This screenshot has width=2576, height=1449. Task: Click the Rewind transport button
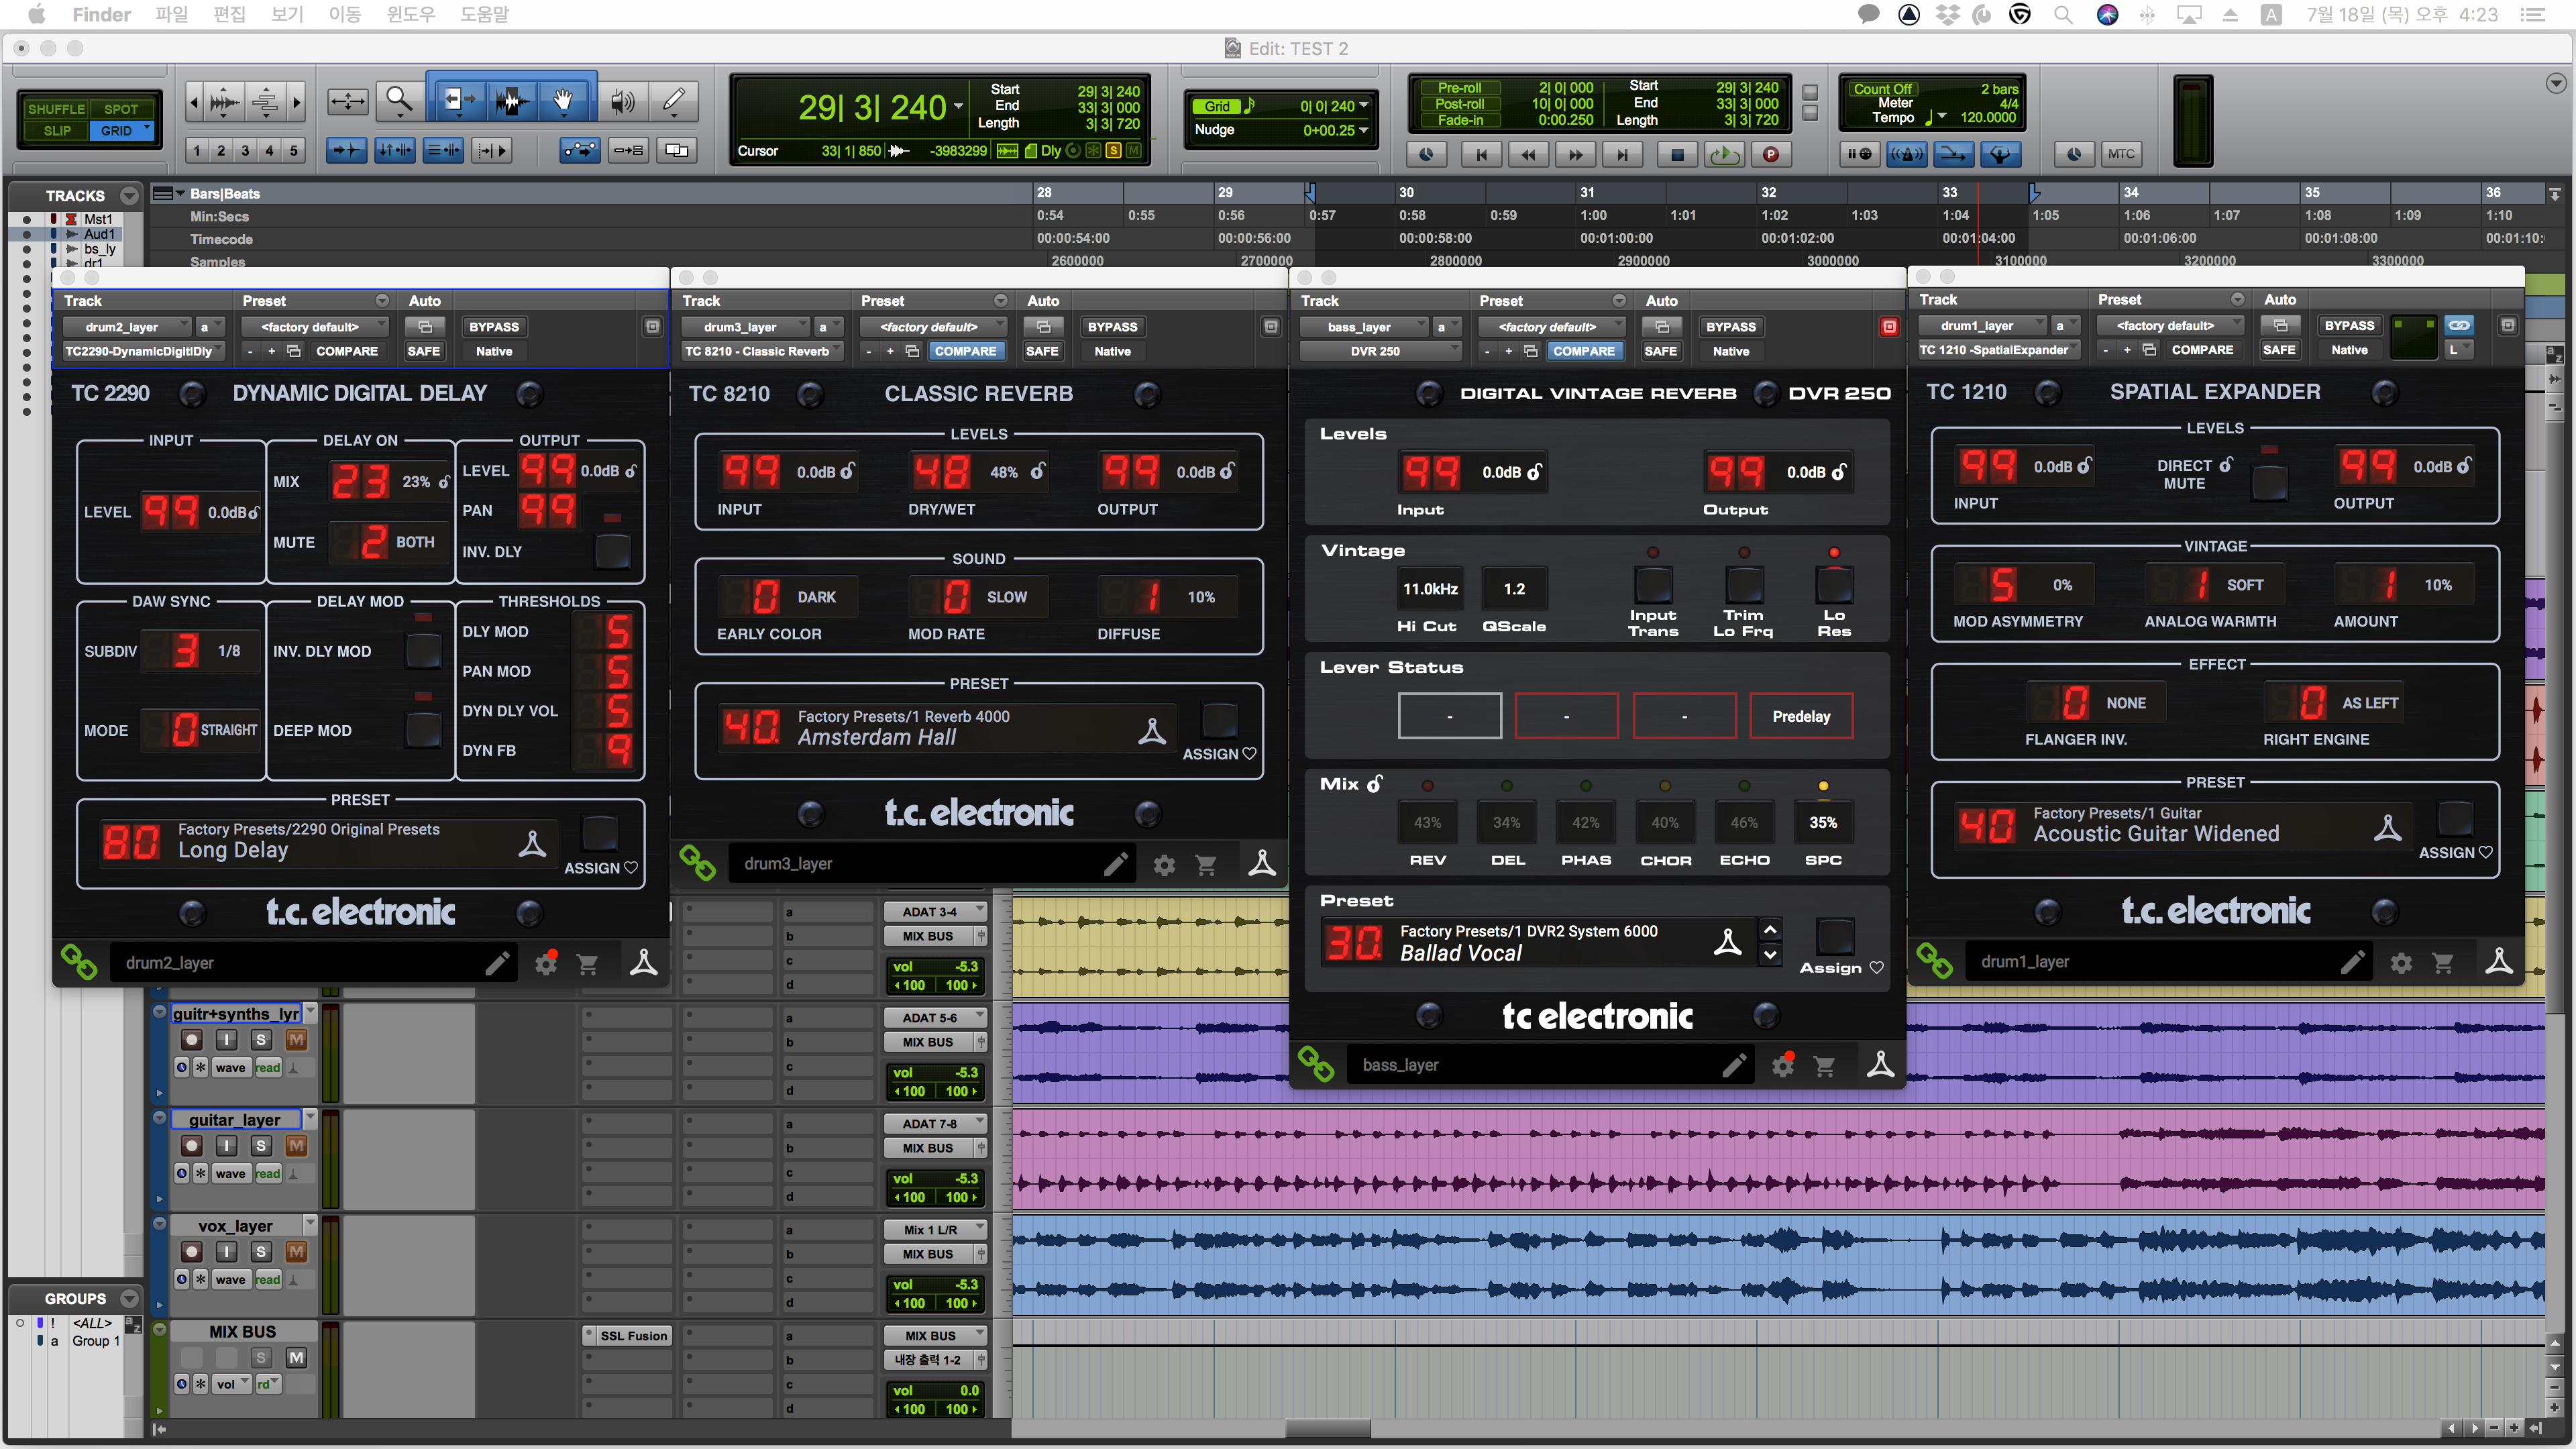(x=1528, y=154)
